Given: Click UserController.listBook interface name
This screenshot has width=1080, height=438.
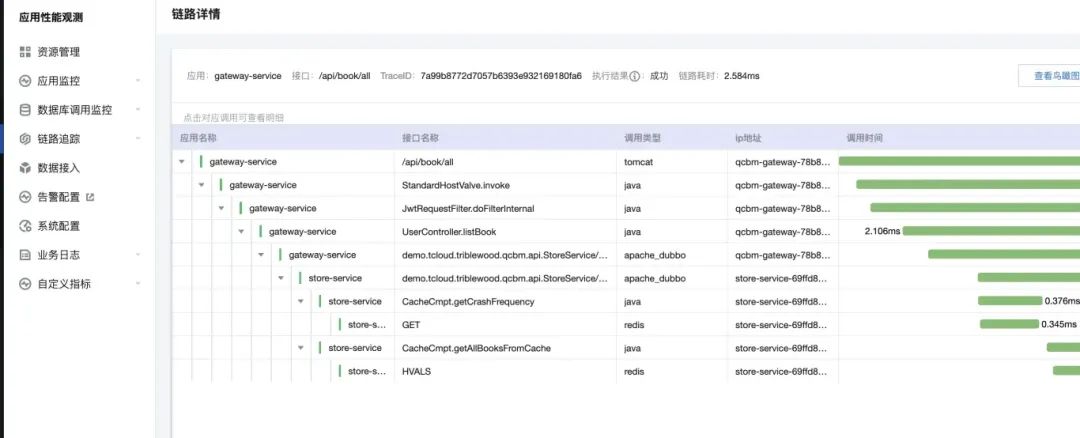Looking at the screenshot, I should (448, 231).
